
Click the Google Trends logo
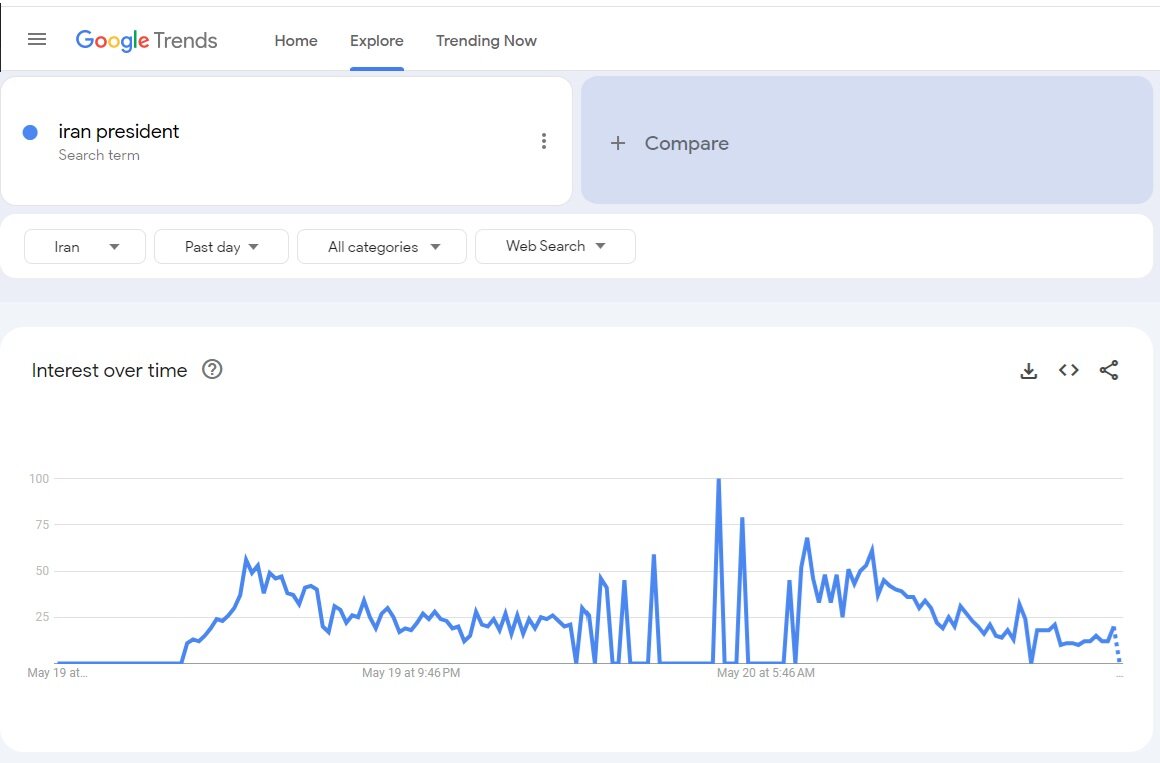(x=147, y=41)
